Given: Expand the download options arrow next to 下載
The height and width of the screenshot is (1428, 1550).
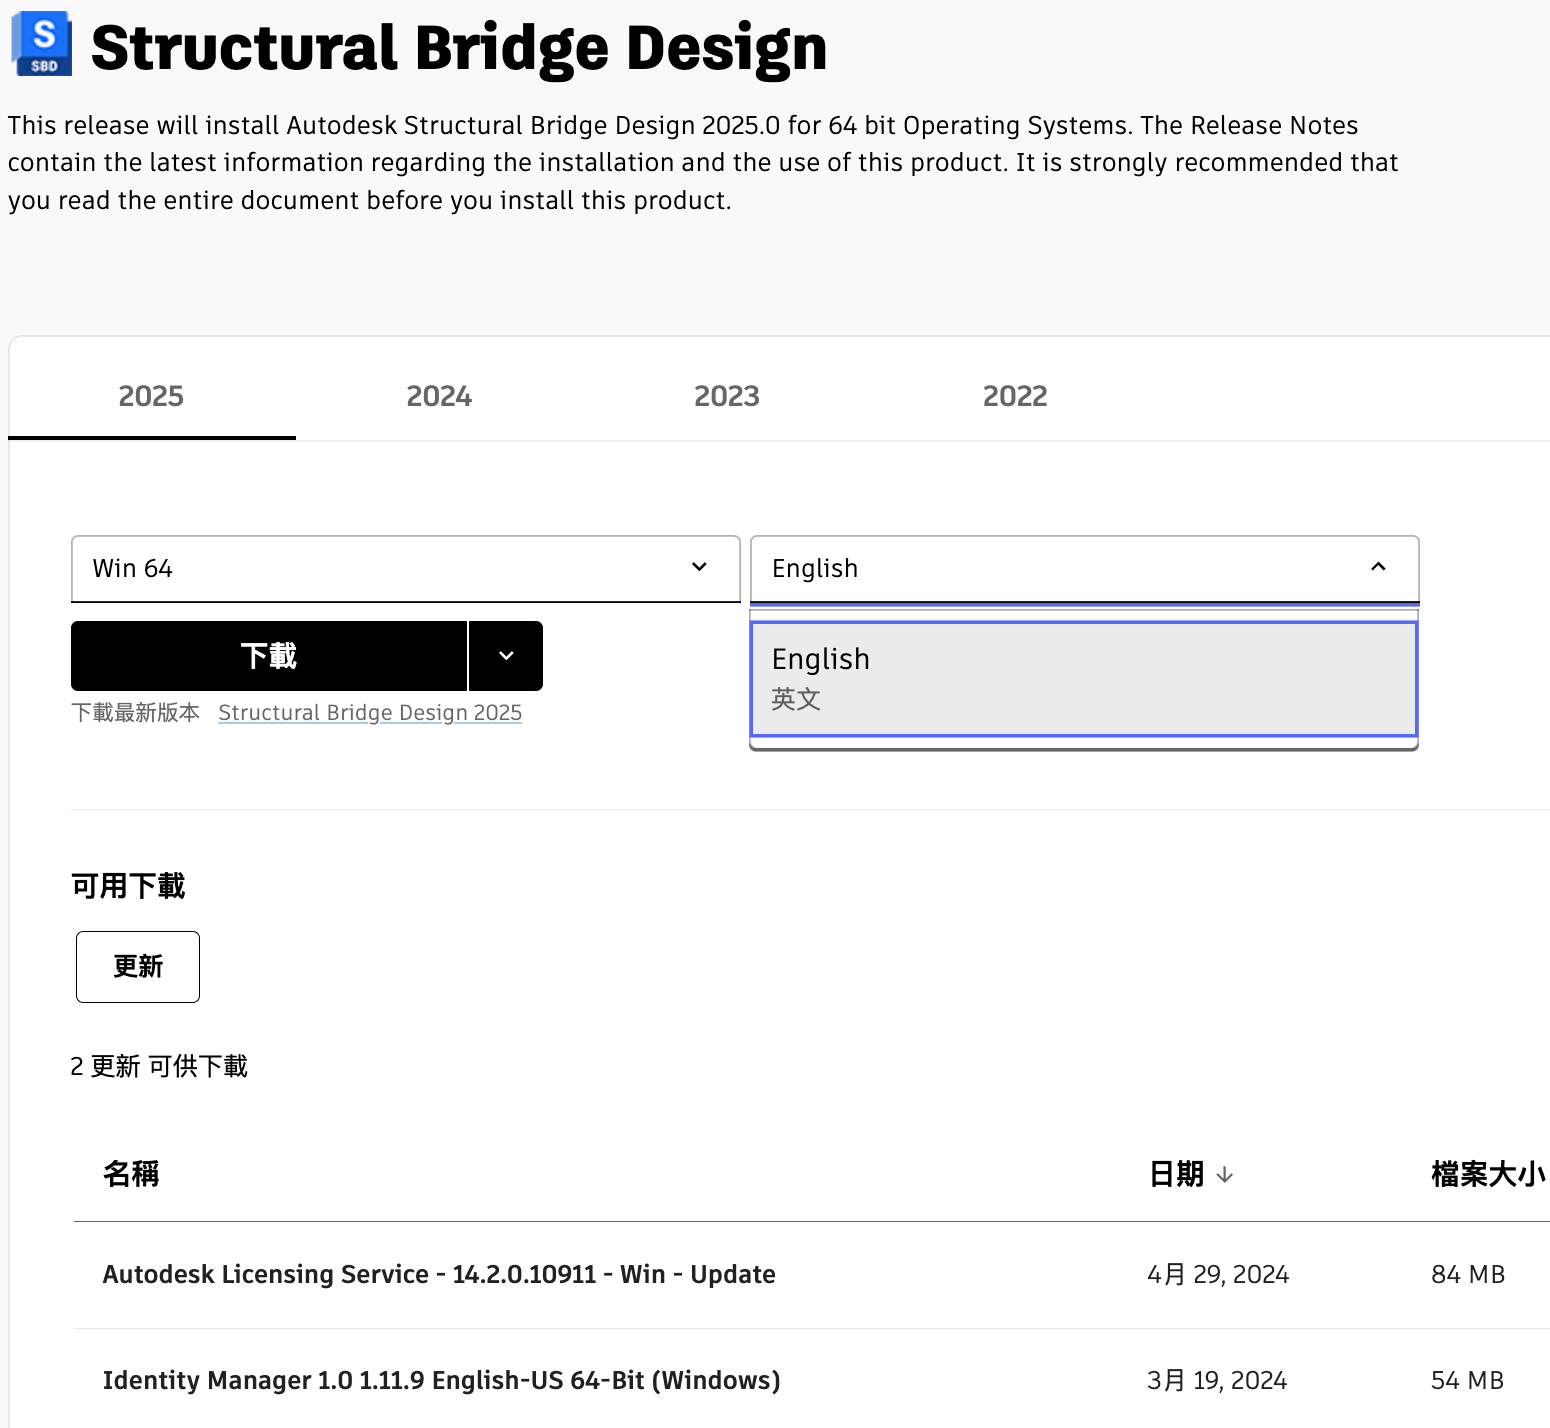Looking at the screenshot, I should (x=506, y=656).
